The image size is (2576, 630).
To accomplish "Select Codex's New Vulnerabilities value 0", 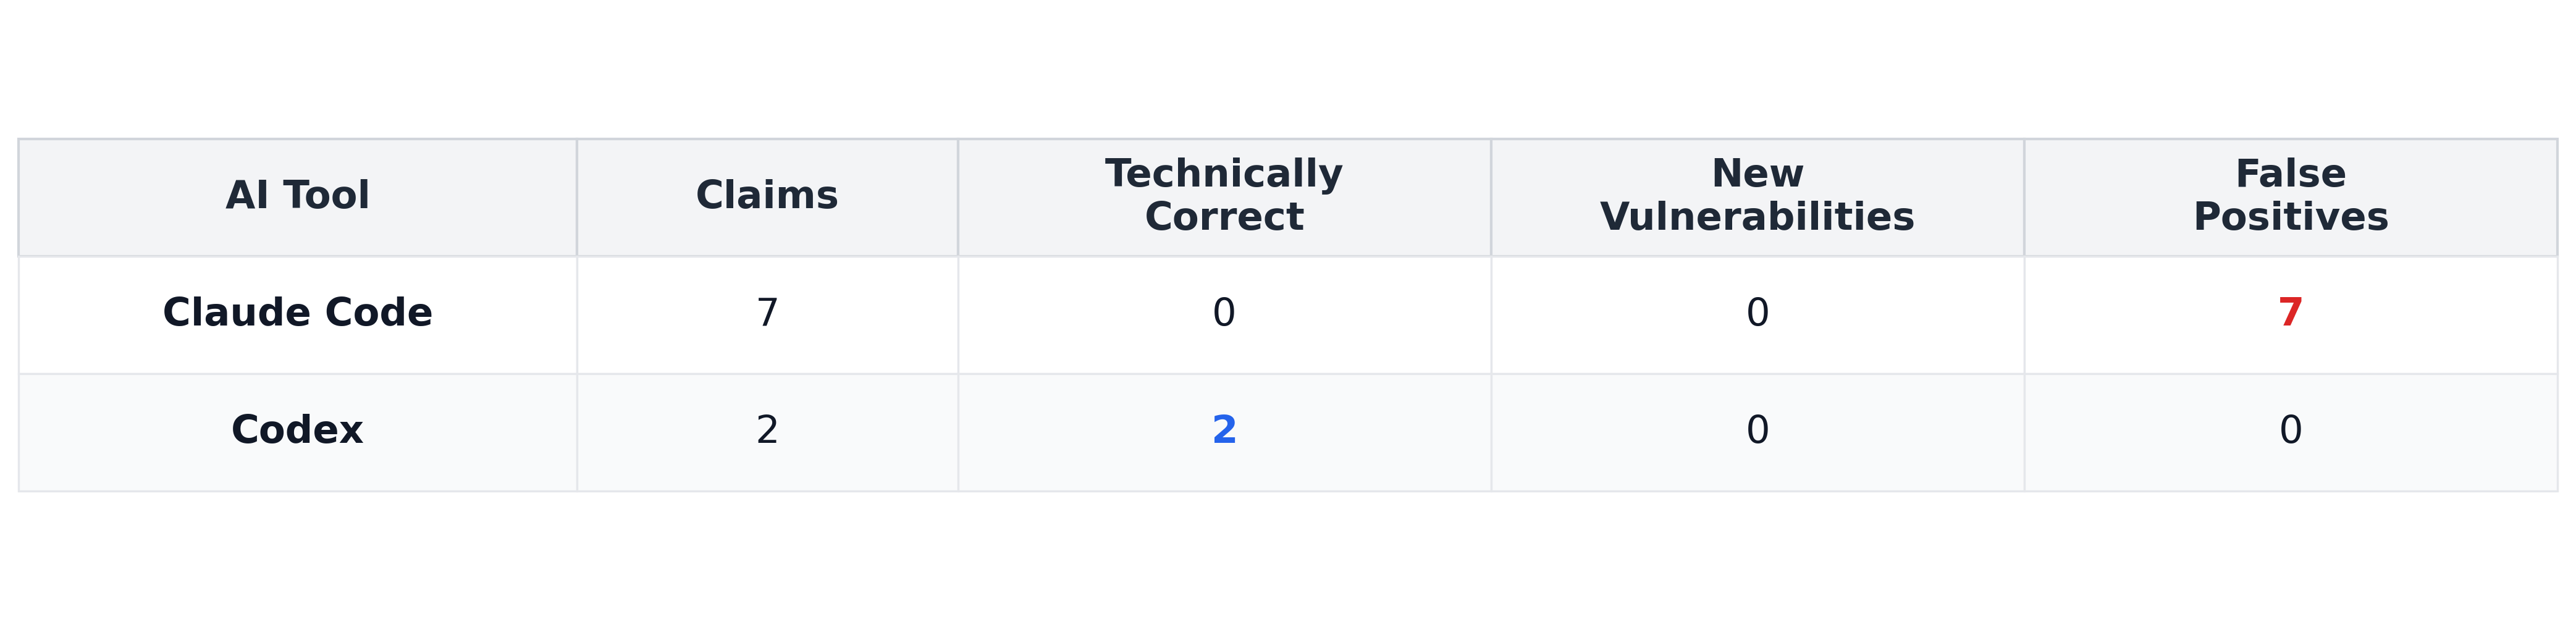I will [x=1757, y=430].
